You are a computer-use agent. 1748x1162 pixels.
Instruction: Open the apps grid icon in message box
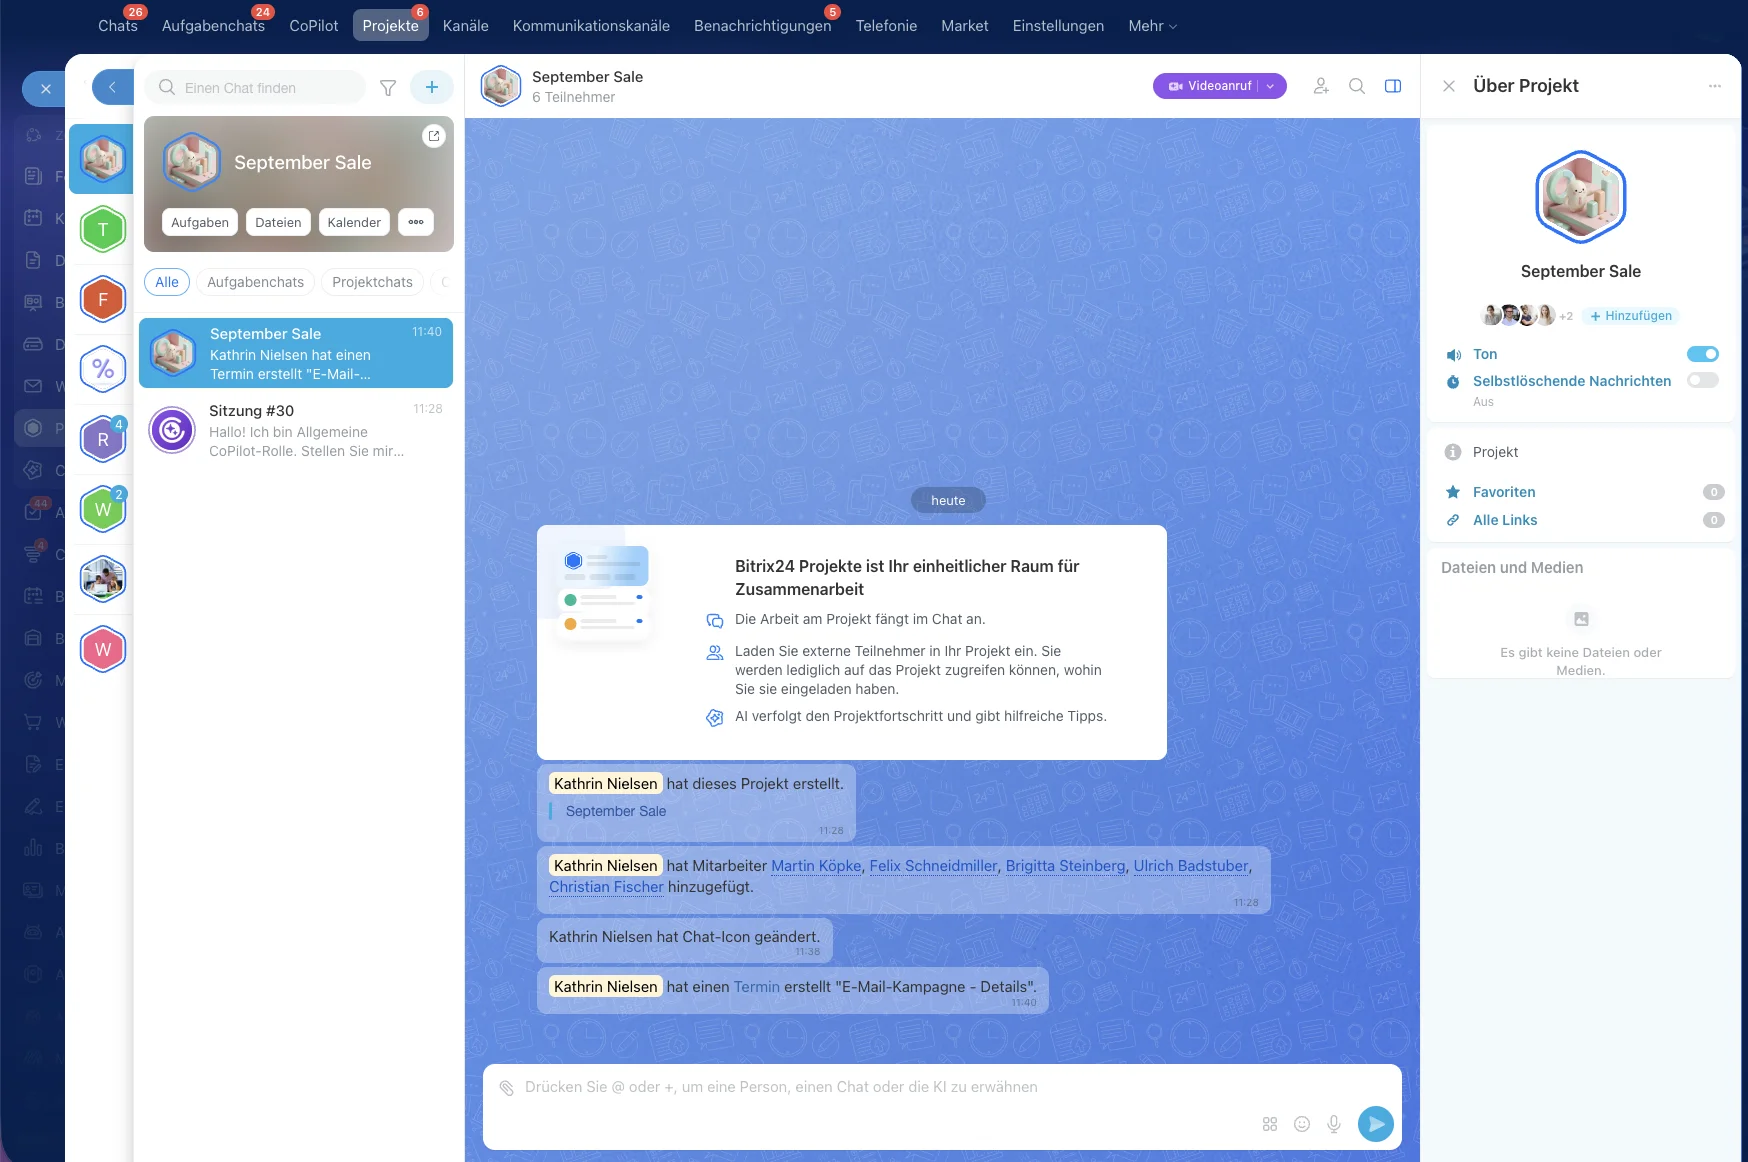1270,1124
